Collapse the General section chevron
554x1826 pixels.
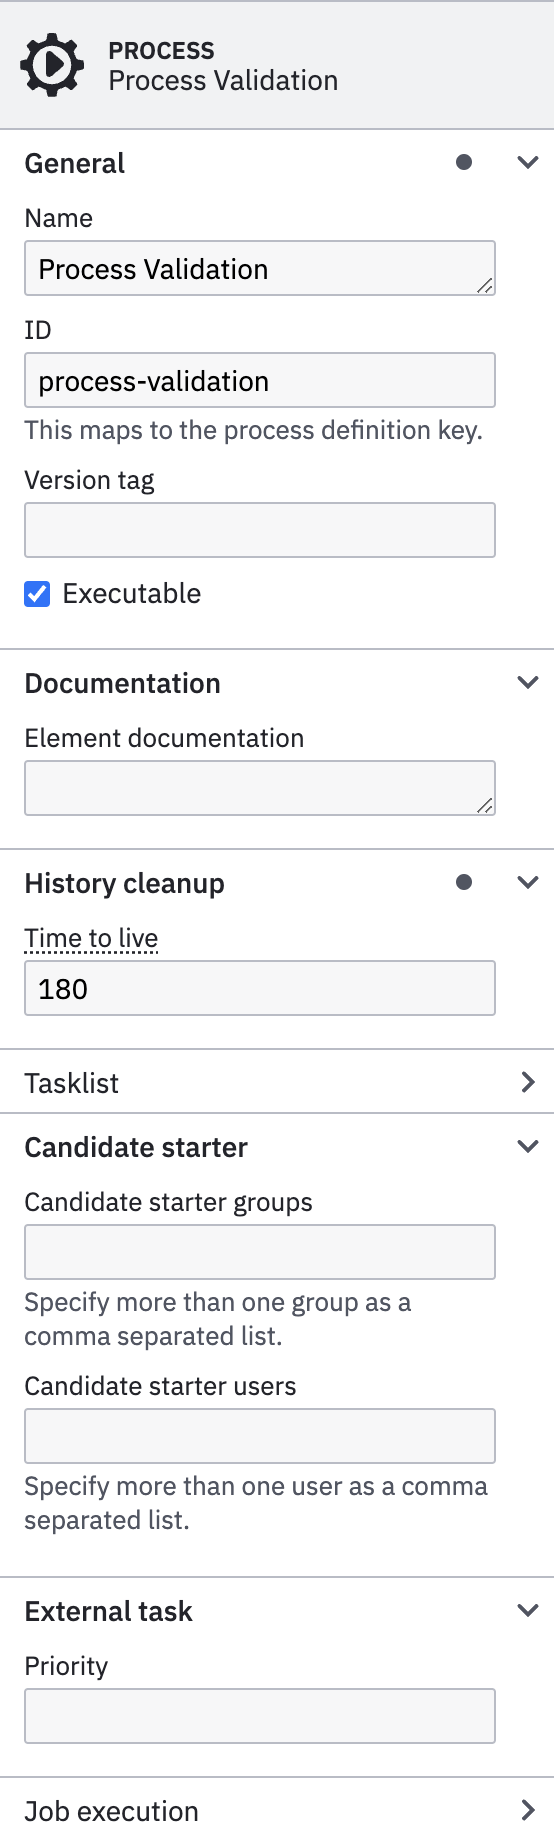[528, 162]
